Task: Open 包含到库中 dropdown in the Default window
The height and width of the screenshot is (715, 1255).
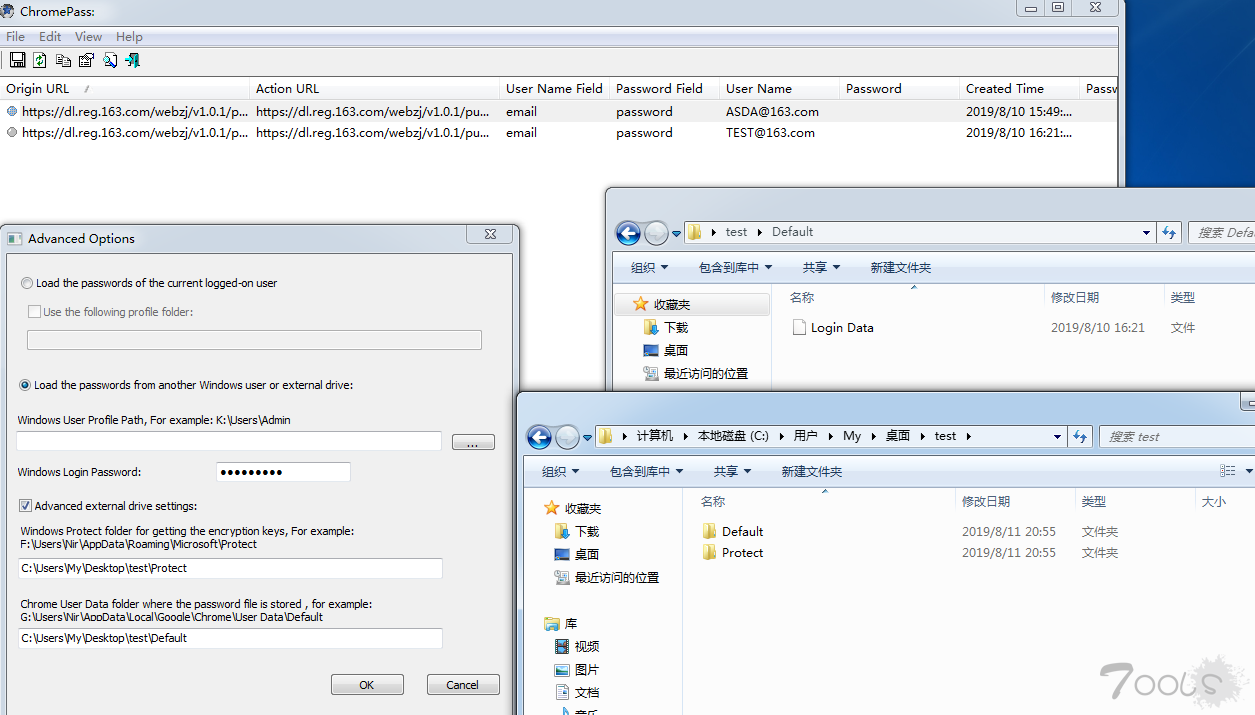Action: pyautogui.click(x=736, y=267)
